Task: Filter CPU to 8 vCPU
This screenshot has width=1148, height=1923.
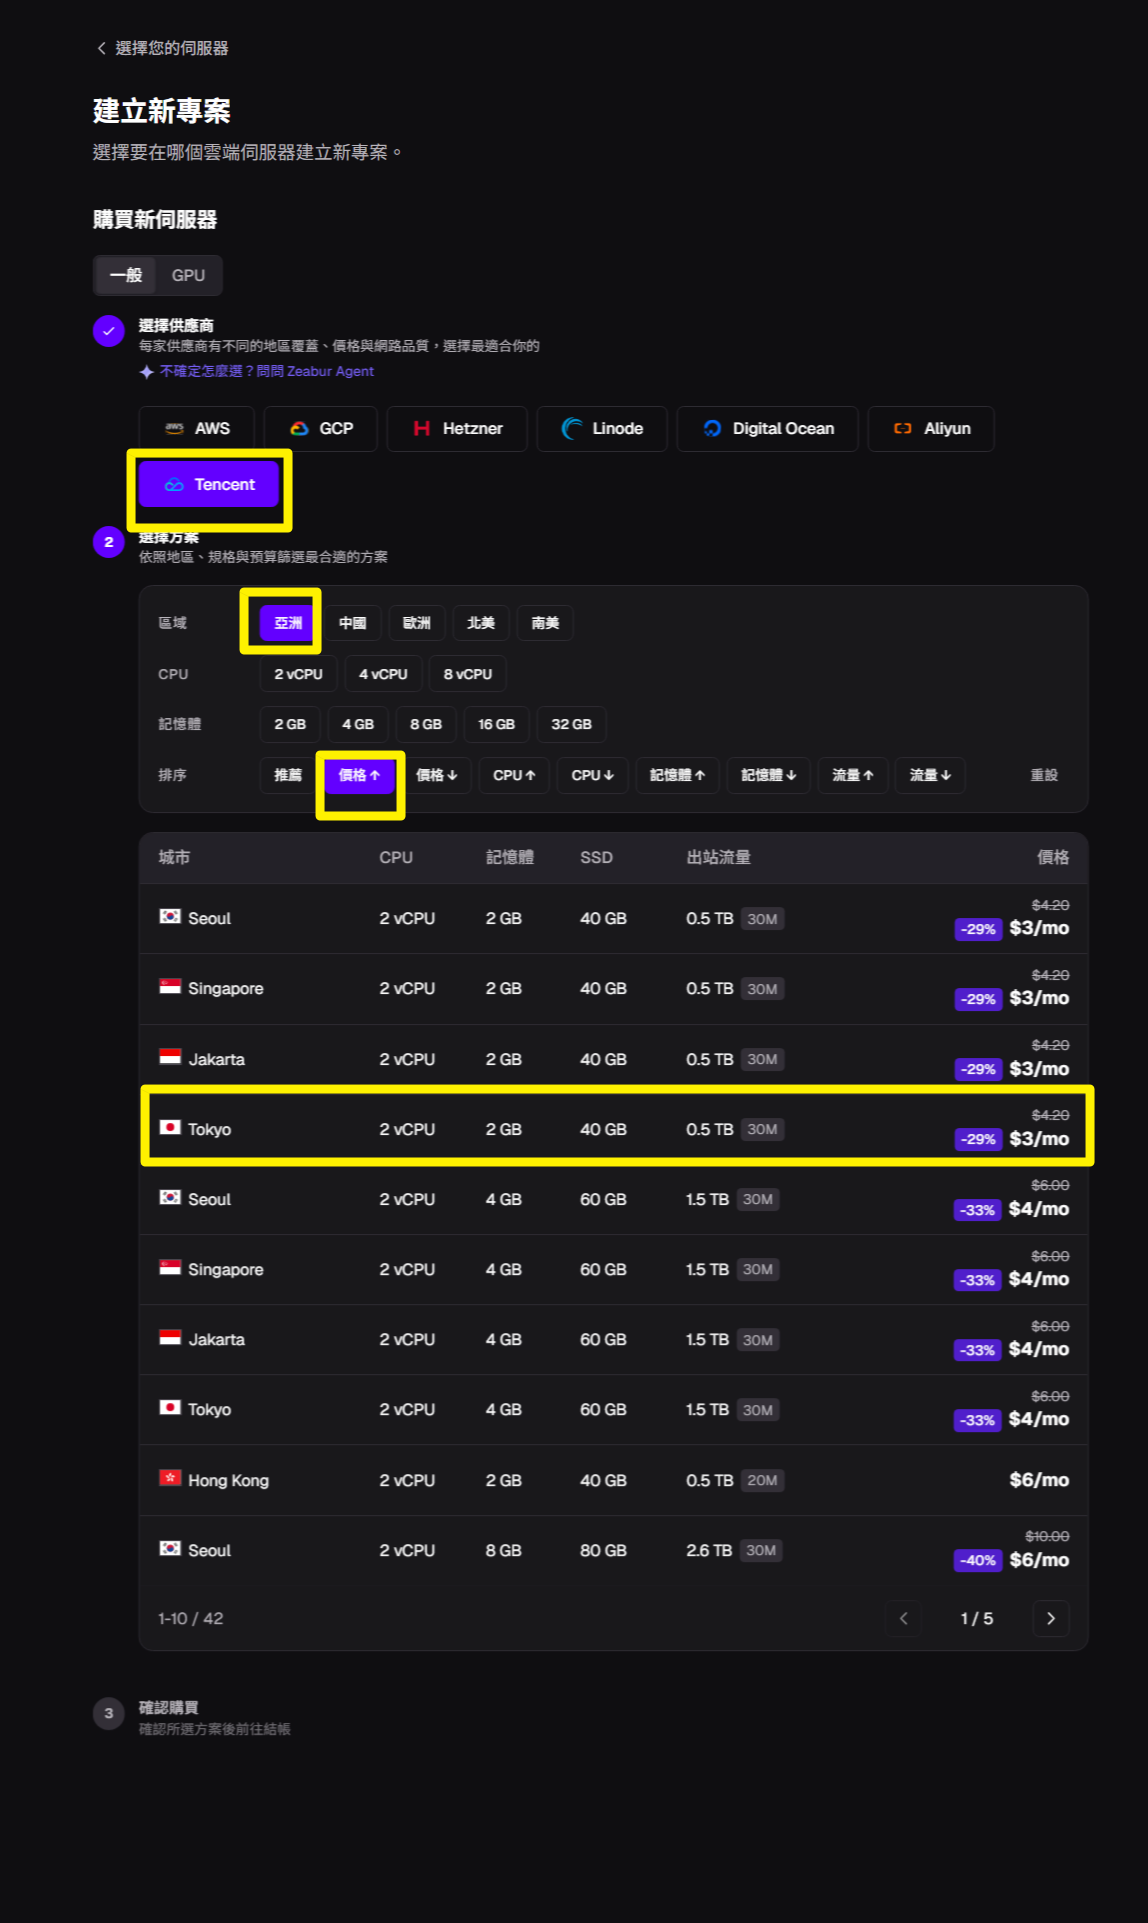Action: click(x=468, y=674)
